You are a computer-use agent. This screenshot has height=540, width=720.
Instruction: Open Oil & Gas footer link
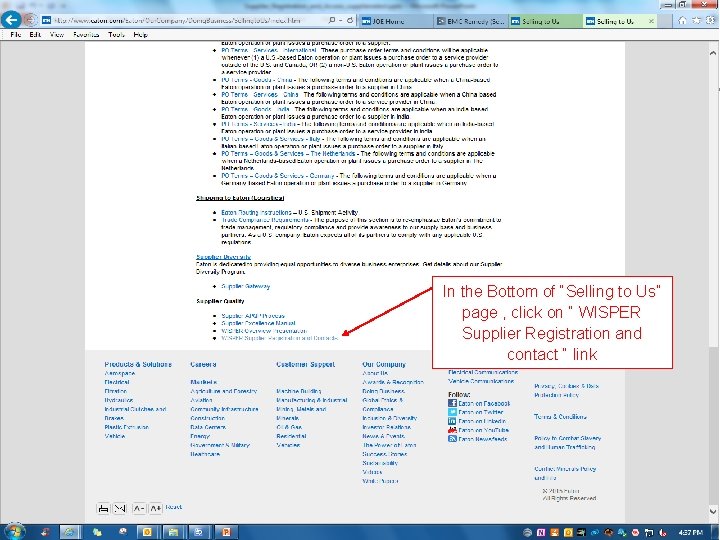[x=289, y=427]
